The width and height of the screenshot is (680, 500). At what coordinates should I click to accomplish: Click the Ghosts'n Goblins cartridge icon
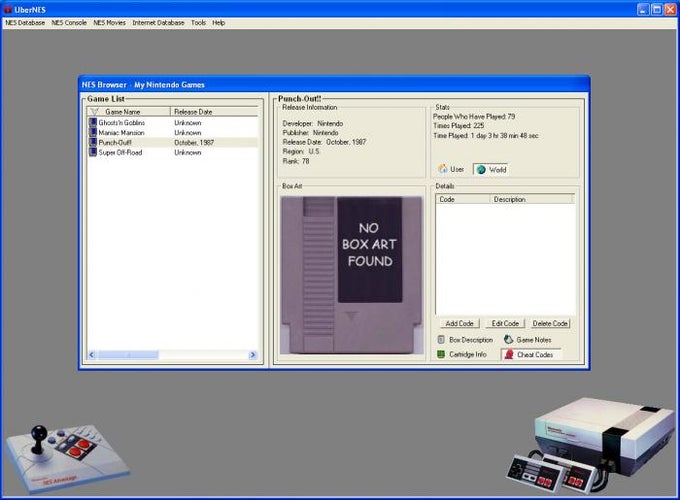pyautogui.click(x=93, y=122)
